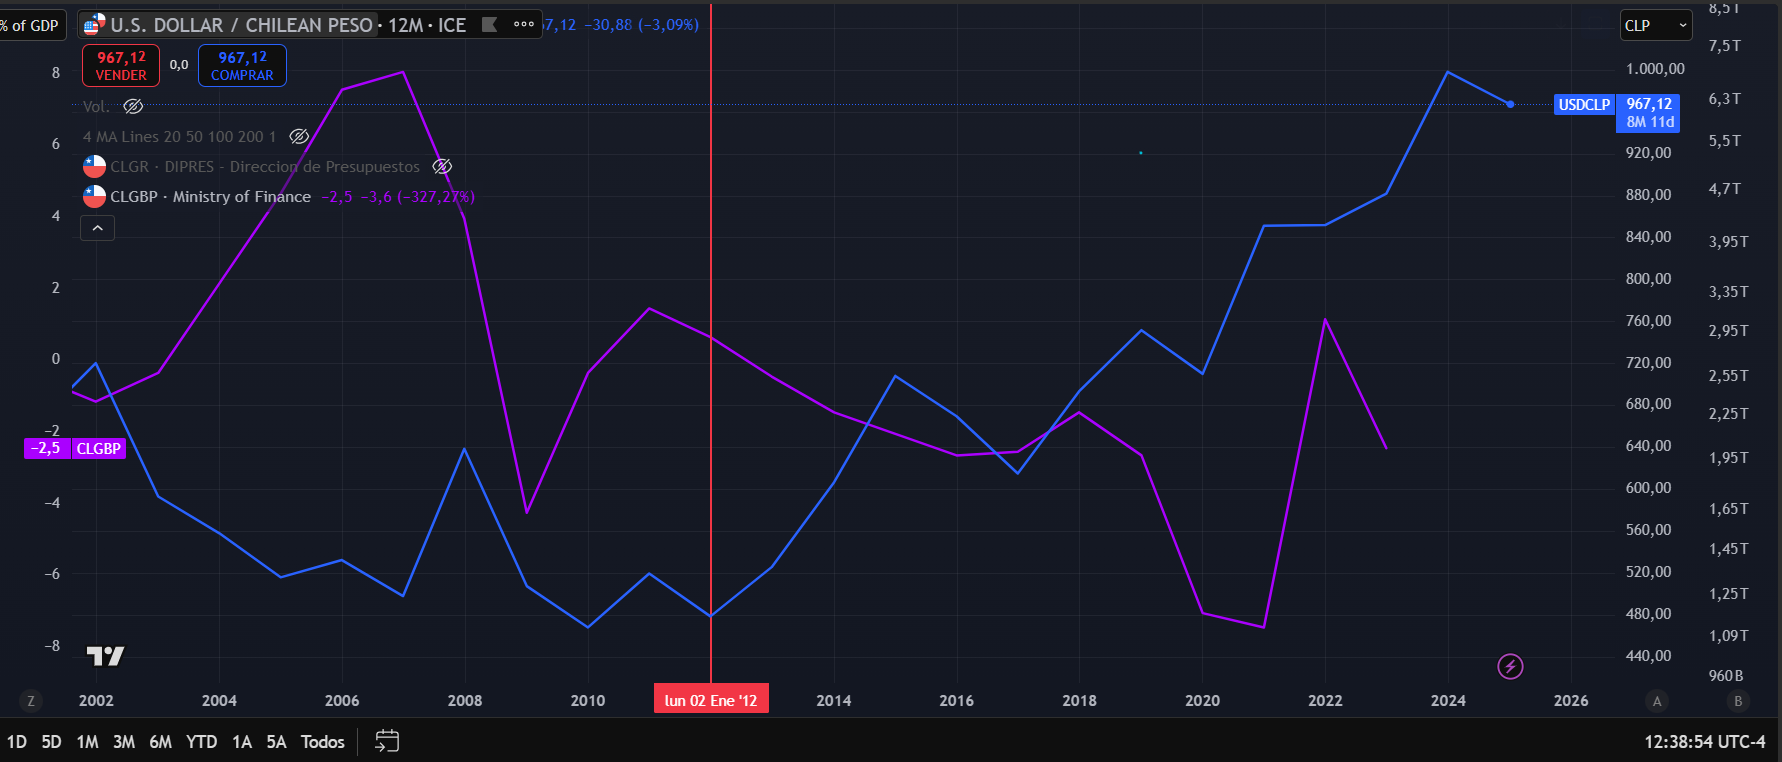Click the purple lightning bolt icon

point(1510,666)
